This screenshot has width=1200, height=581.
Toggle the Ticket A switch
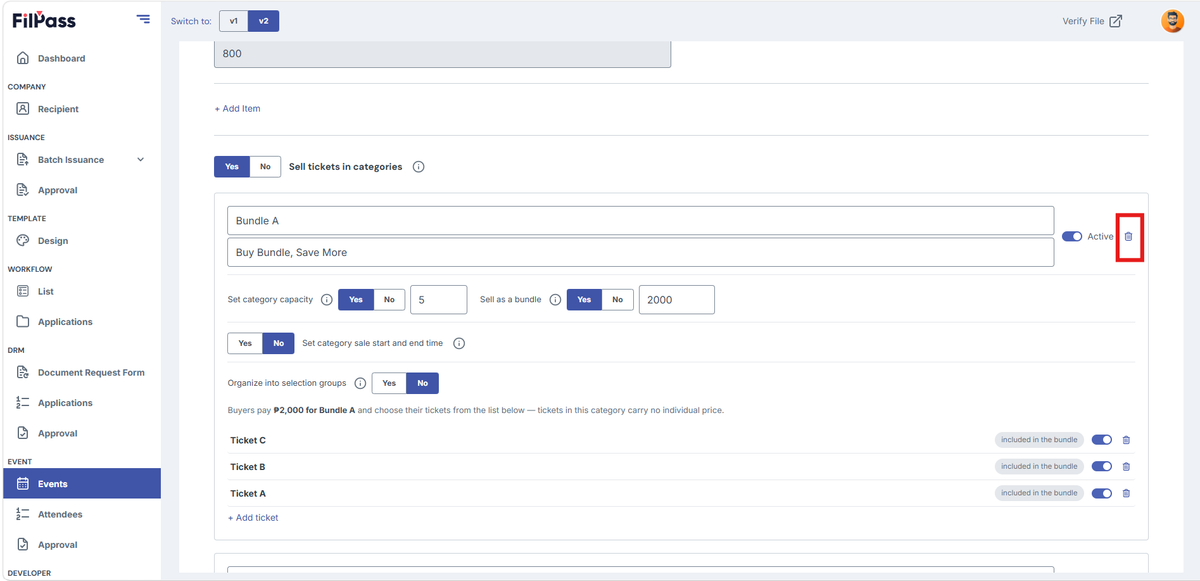pyautogui.click(x=1102, y=493)
